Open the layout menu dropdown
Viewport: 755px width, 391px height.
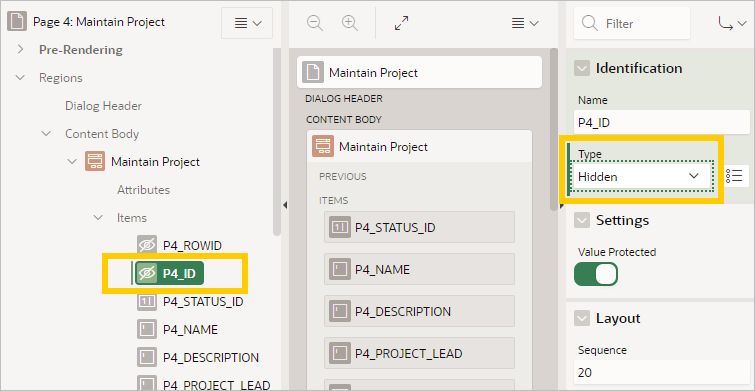pyautogui.click(x=525, y=23)
